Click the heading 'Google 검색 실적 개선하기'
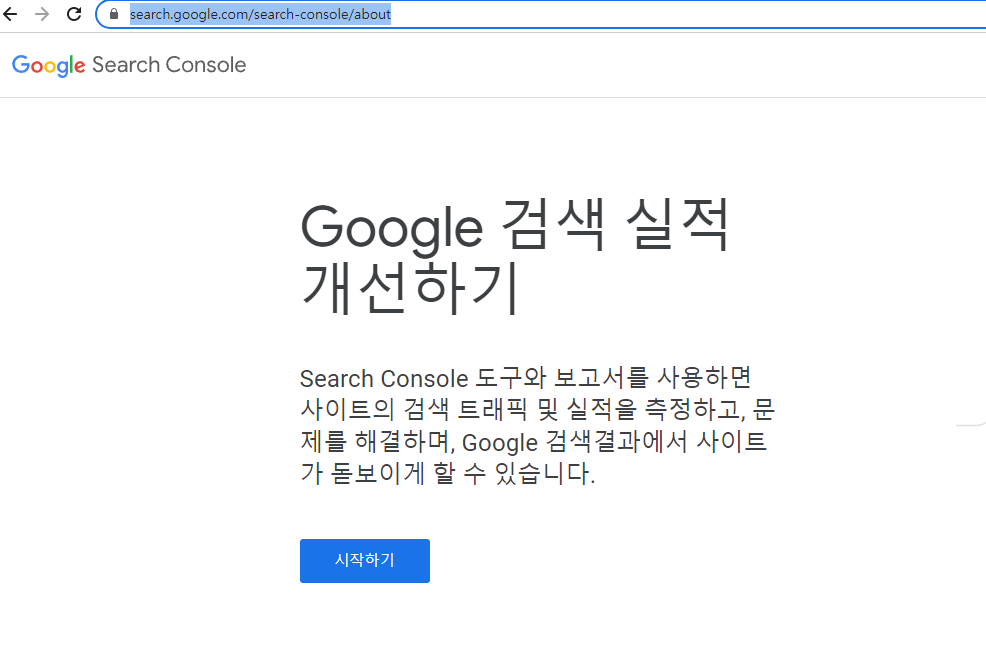Screen dimensions: 986x651 pos(514,257)
